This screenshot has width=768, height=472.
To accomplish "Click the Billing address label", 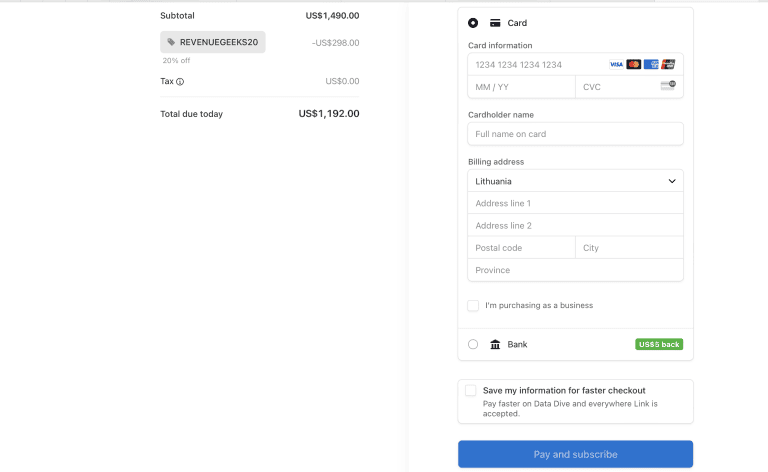I will pyautogui.click(x=496, y=162).
